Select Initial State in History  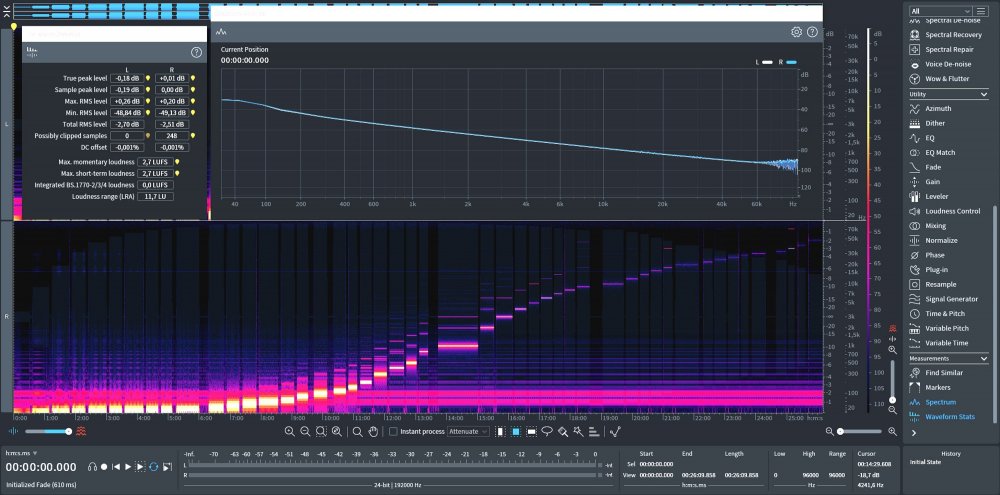927,463
